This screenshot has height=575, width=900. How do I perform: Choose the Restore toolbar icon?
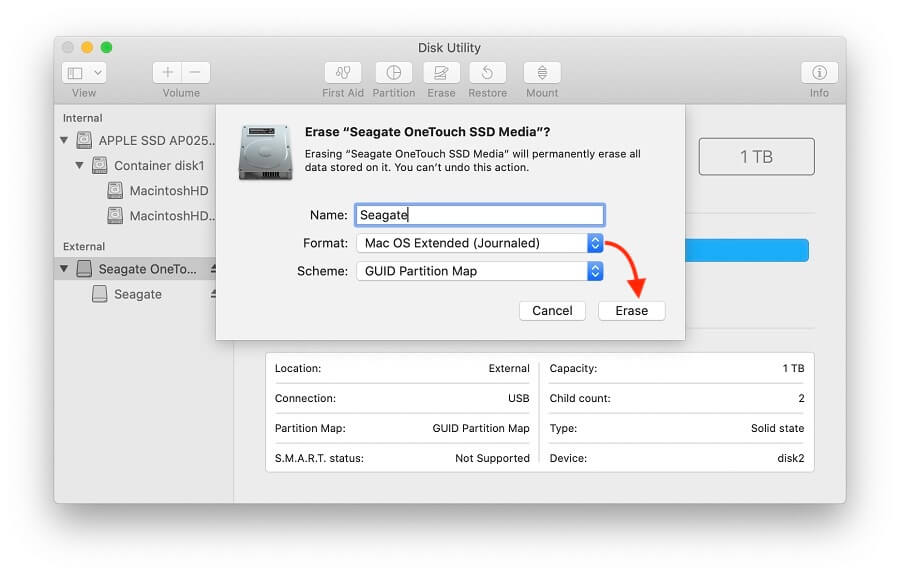pos(487,73)
